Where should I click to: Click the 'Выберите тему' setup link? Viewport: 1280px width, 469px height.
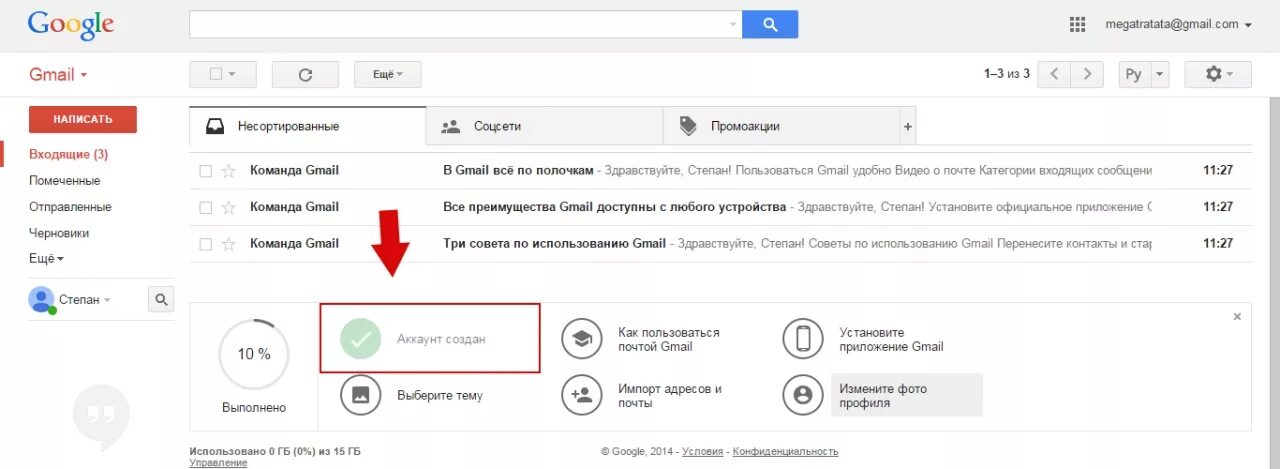point(440,396)
